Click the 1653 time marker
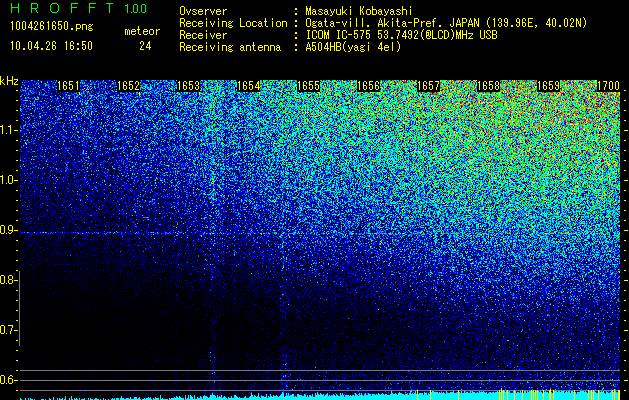The width and height of the screenshot is (629, 400). (189, 86)
